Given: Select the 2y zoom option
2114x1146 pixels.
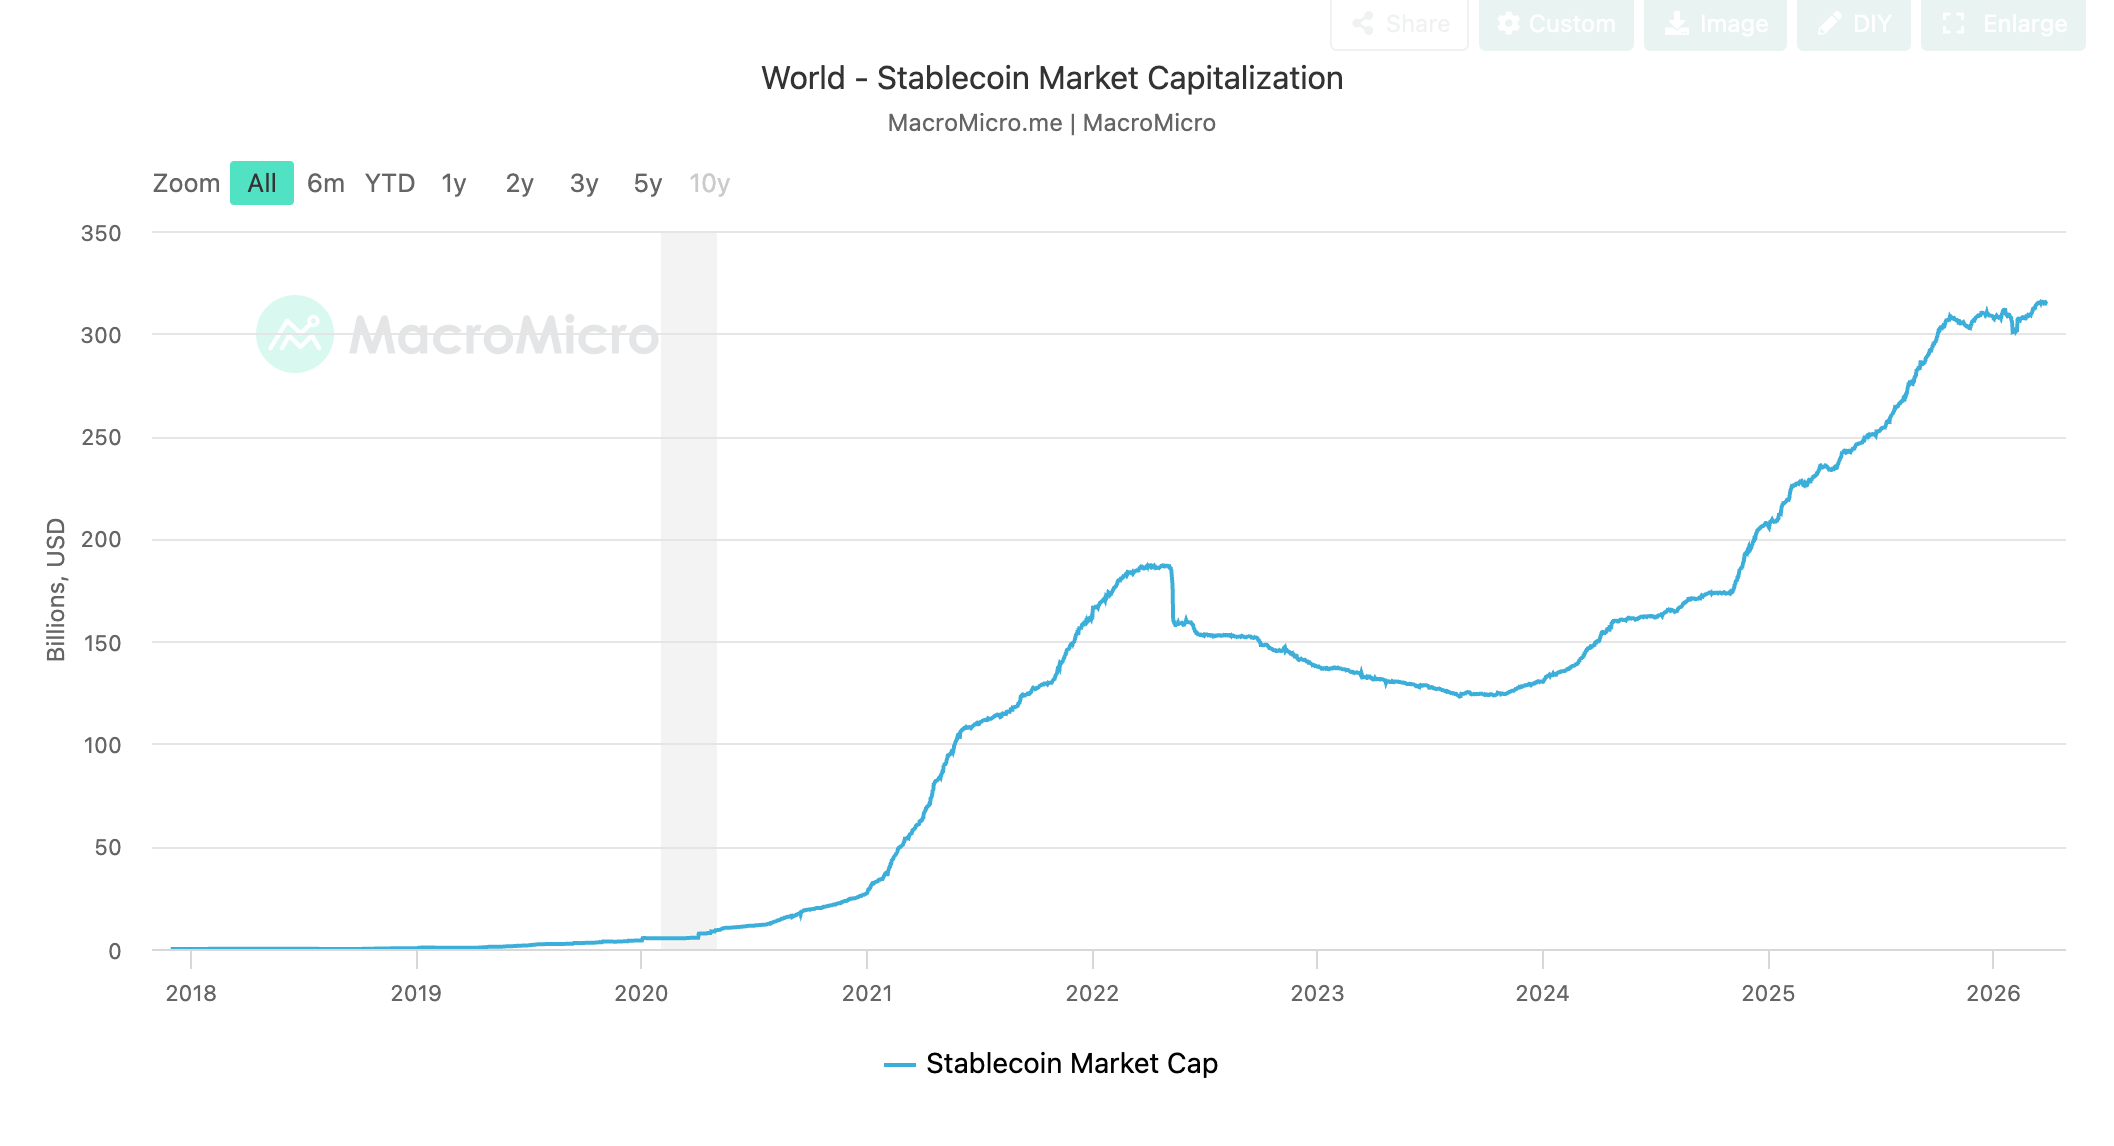Looking at the screenshot, I should [x=518, y=183].
